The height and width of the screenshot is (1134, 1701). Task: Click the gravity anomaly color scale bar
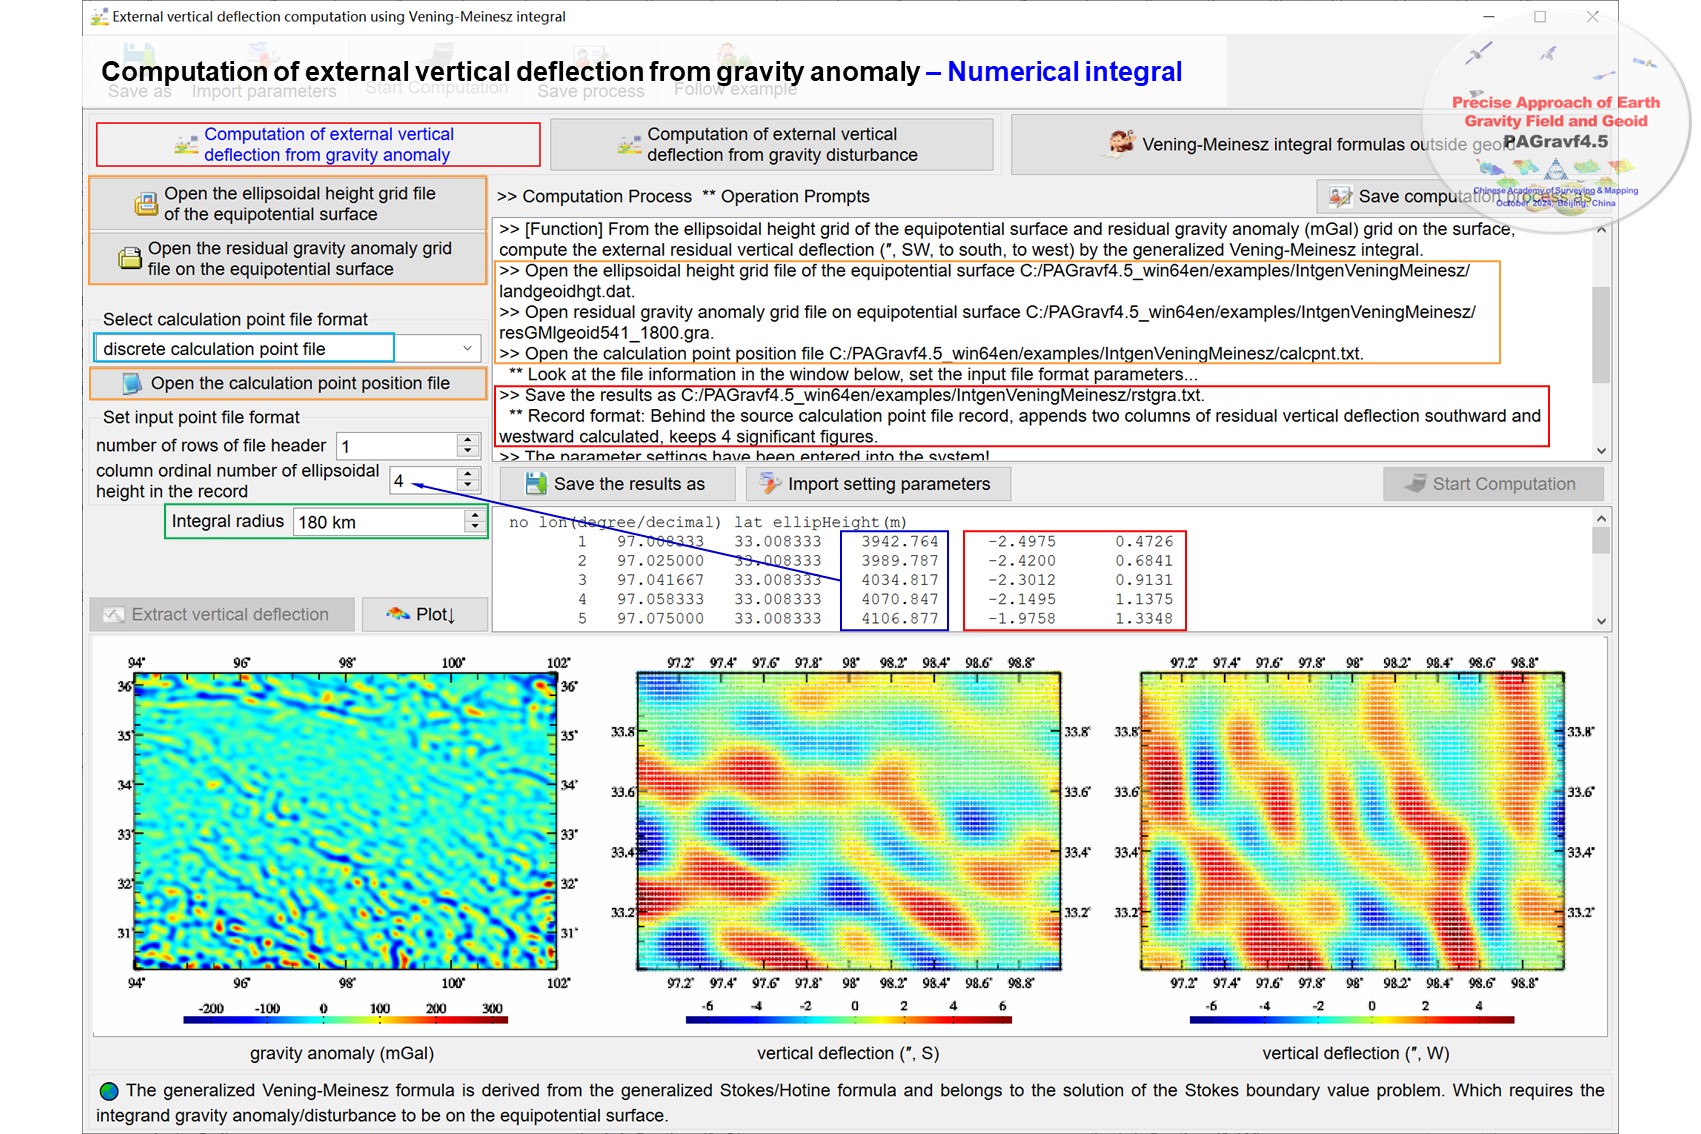tap(345, 1020)
